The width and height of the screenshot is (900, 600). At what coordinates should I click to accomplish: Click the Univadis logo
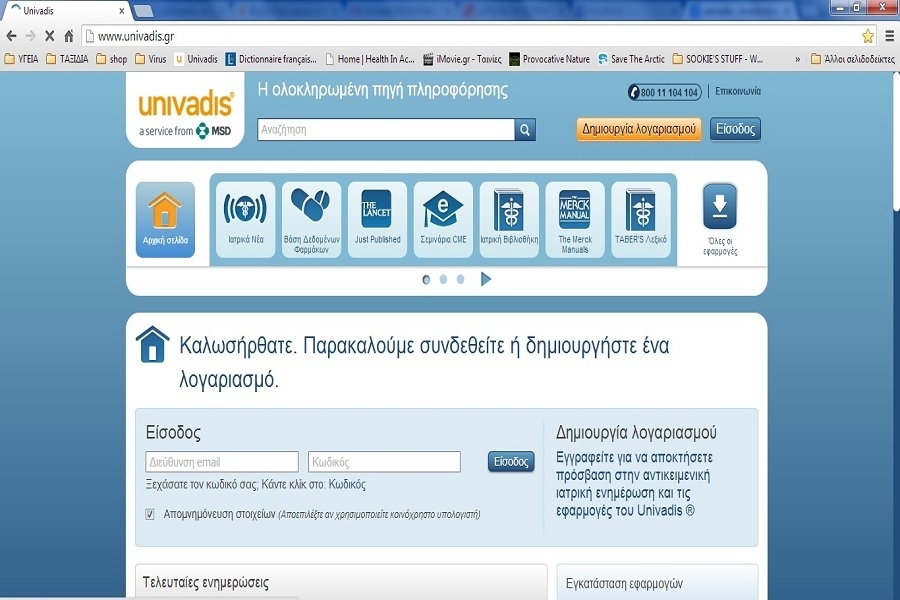(x=185, y=112)
